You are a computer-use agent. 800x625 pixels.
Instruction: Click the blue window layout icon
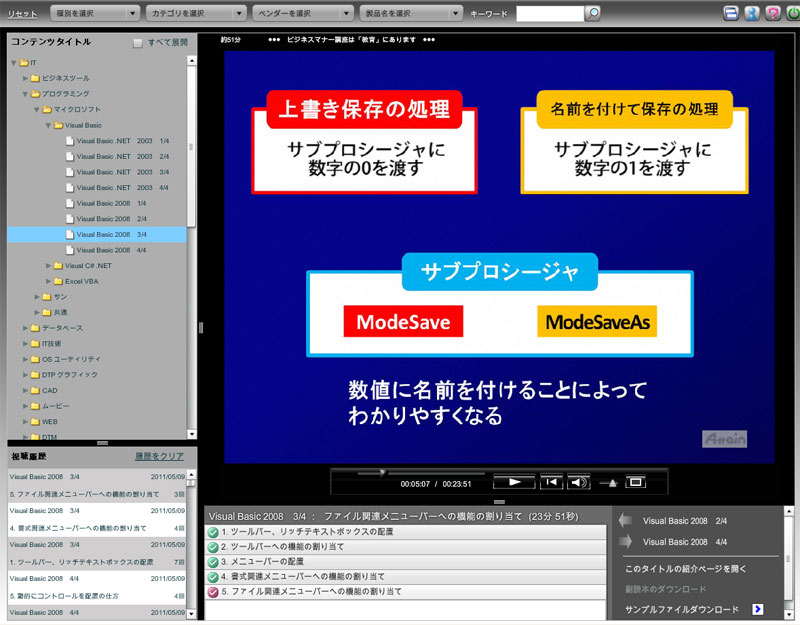732,13
